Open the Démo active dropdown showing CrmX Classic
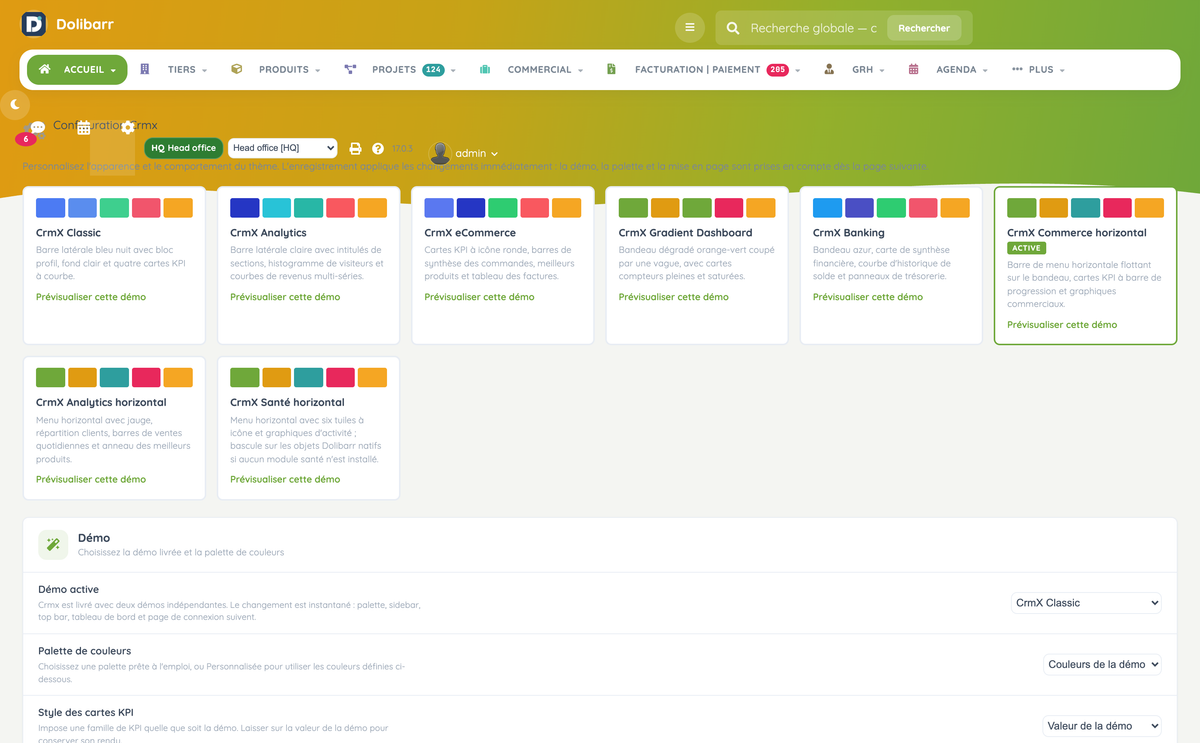Viewport: 1200px width, 743px height. 1086,603
